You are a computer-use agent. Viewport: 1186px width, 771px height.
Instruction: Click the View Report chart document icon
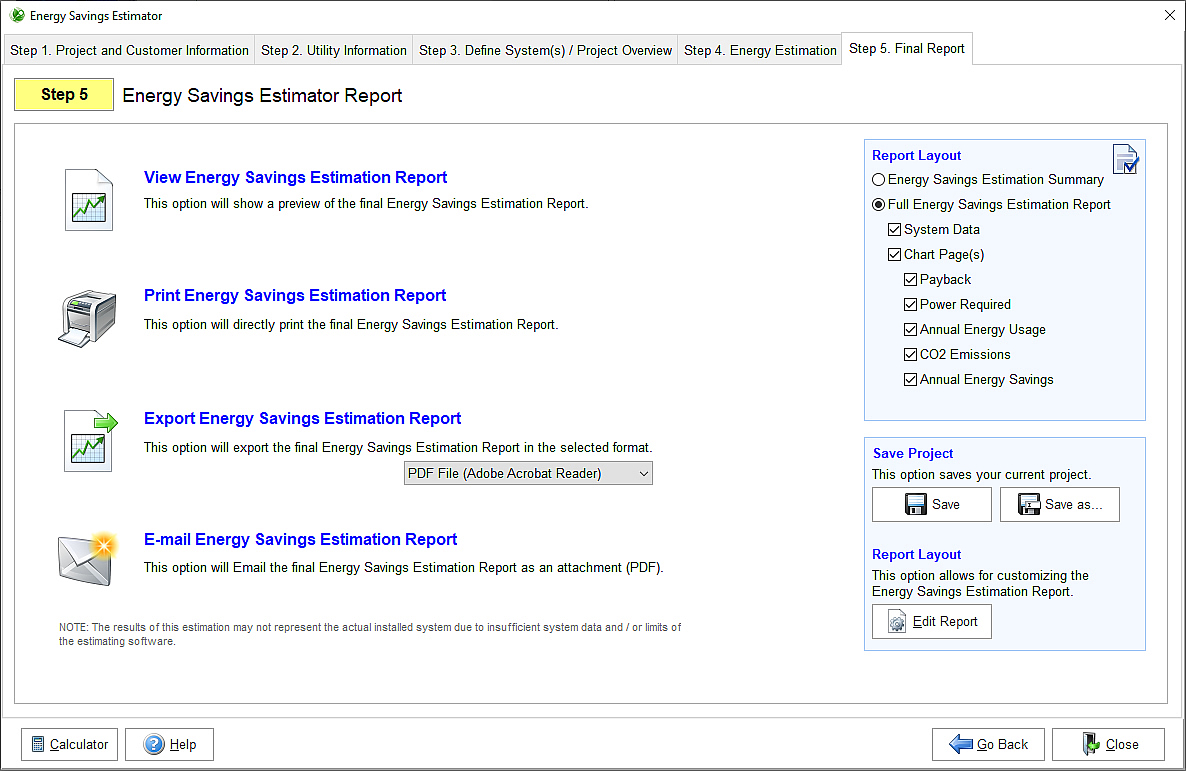(88, 200)
